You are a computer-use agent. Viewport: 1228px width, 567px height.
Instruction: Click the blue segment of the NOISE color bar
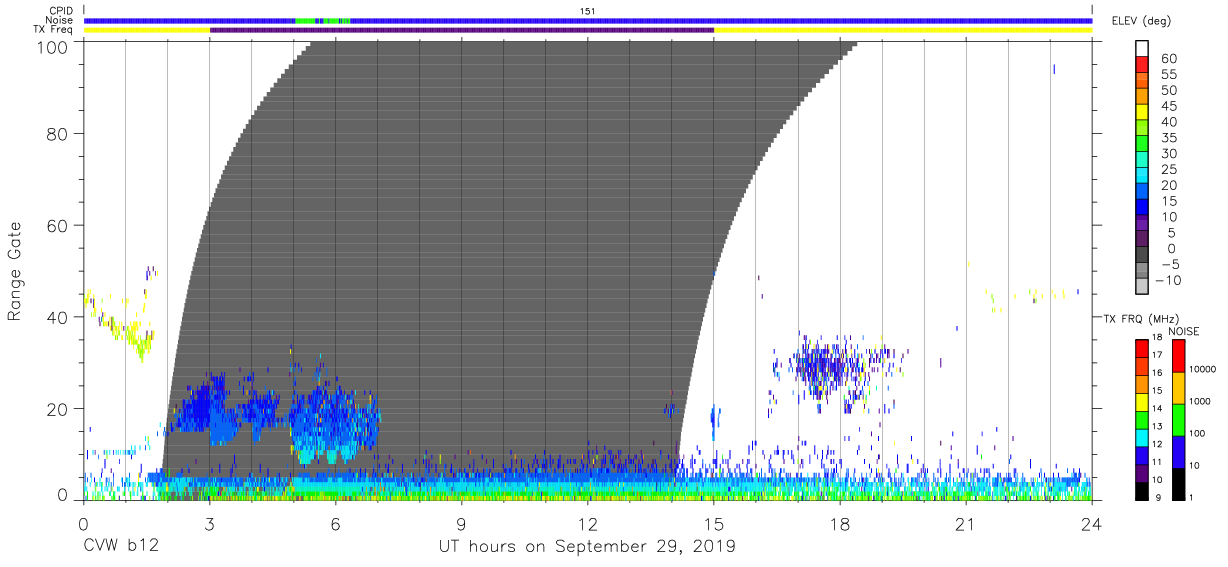pos(1178,450)
